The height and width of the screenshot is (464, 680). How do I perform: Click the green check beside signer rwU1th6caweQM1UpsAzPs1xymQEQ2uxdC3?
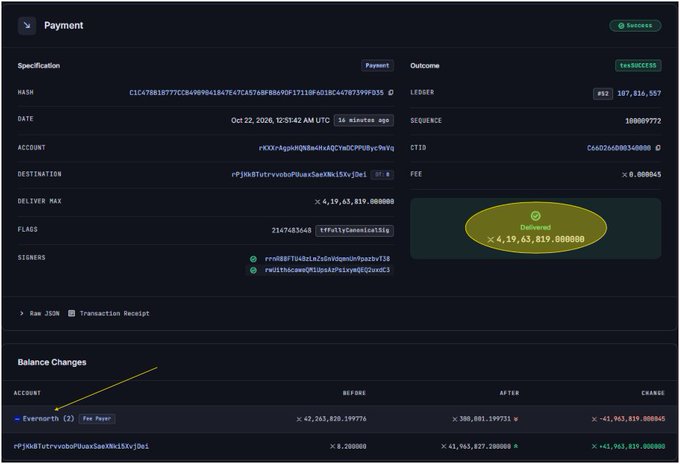tap(253, 270)
